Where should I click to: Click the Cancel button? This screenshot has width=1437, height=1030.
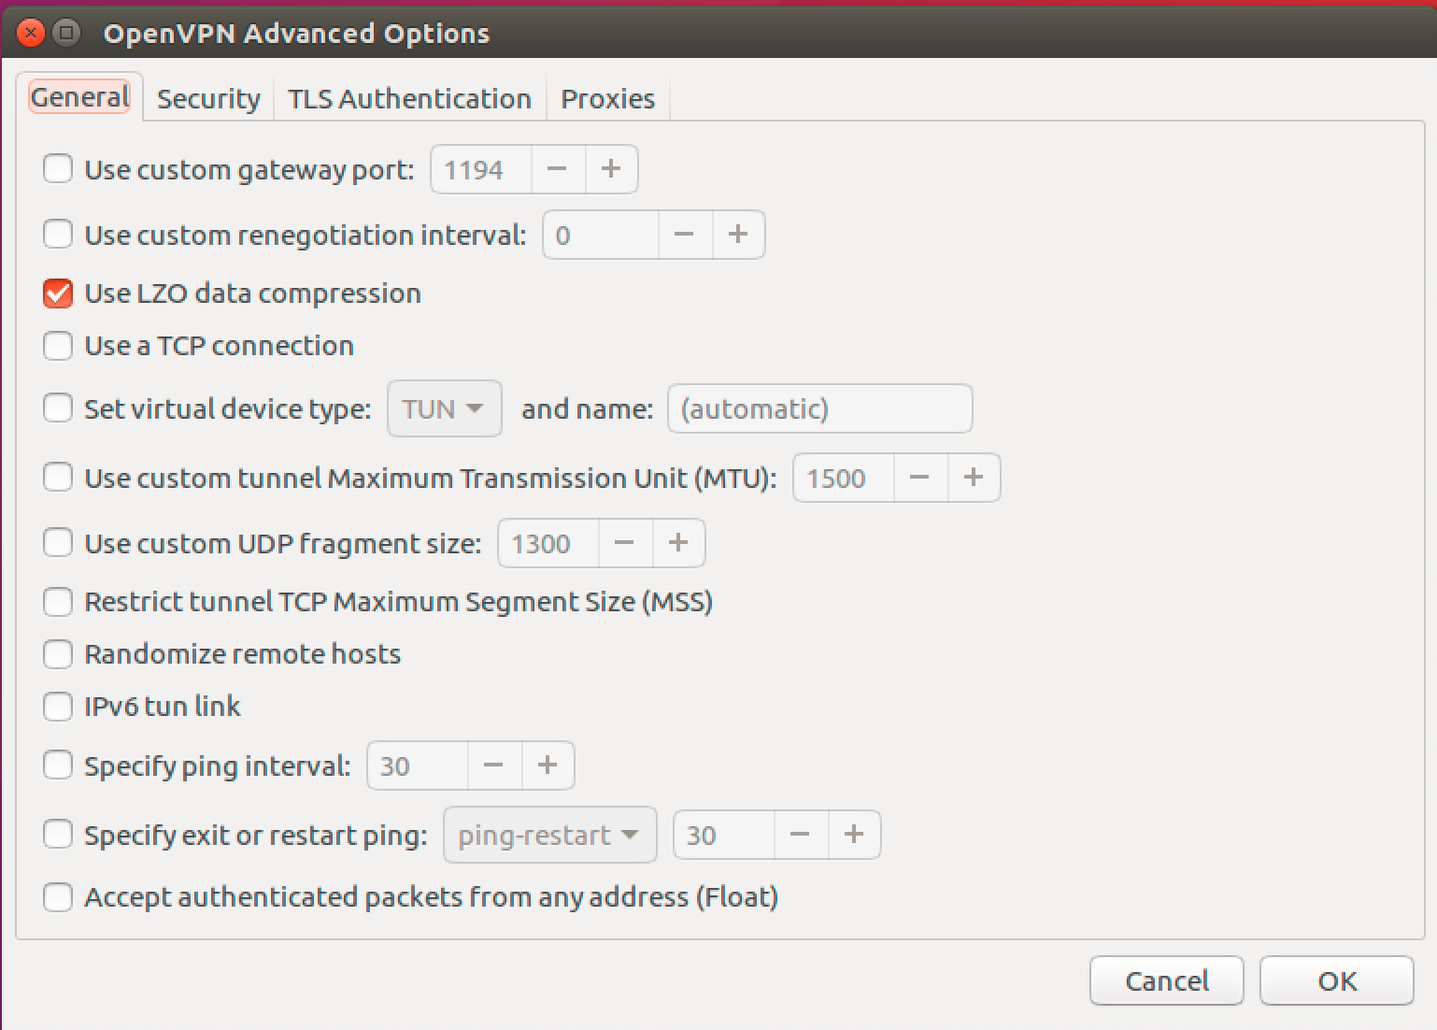coord(1166,981)
